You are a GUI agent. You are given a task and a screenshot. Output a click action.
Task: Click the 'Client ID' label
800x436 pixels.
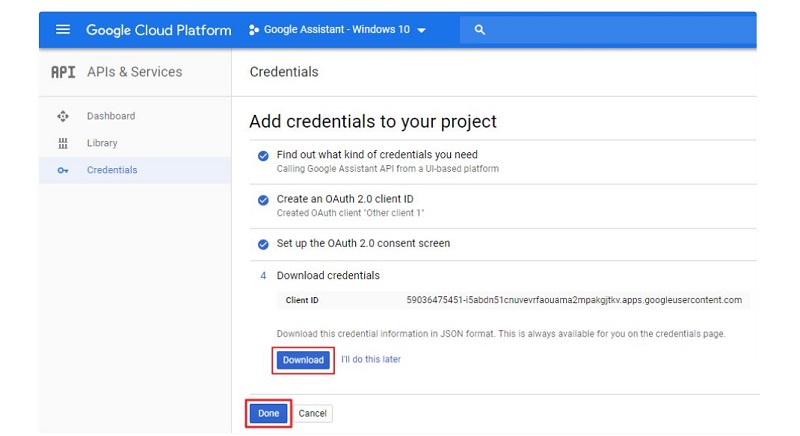(302, 300)
